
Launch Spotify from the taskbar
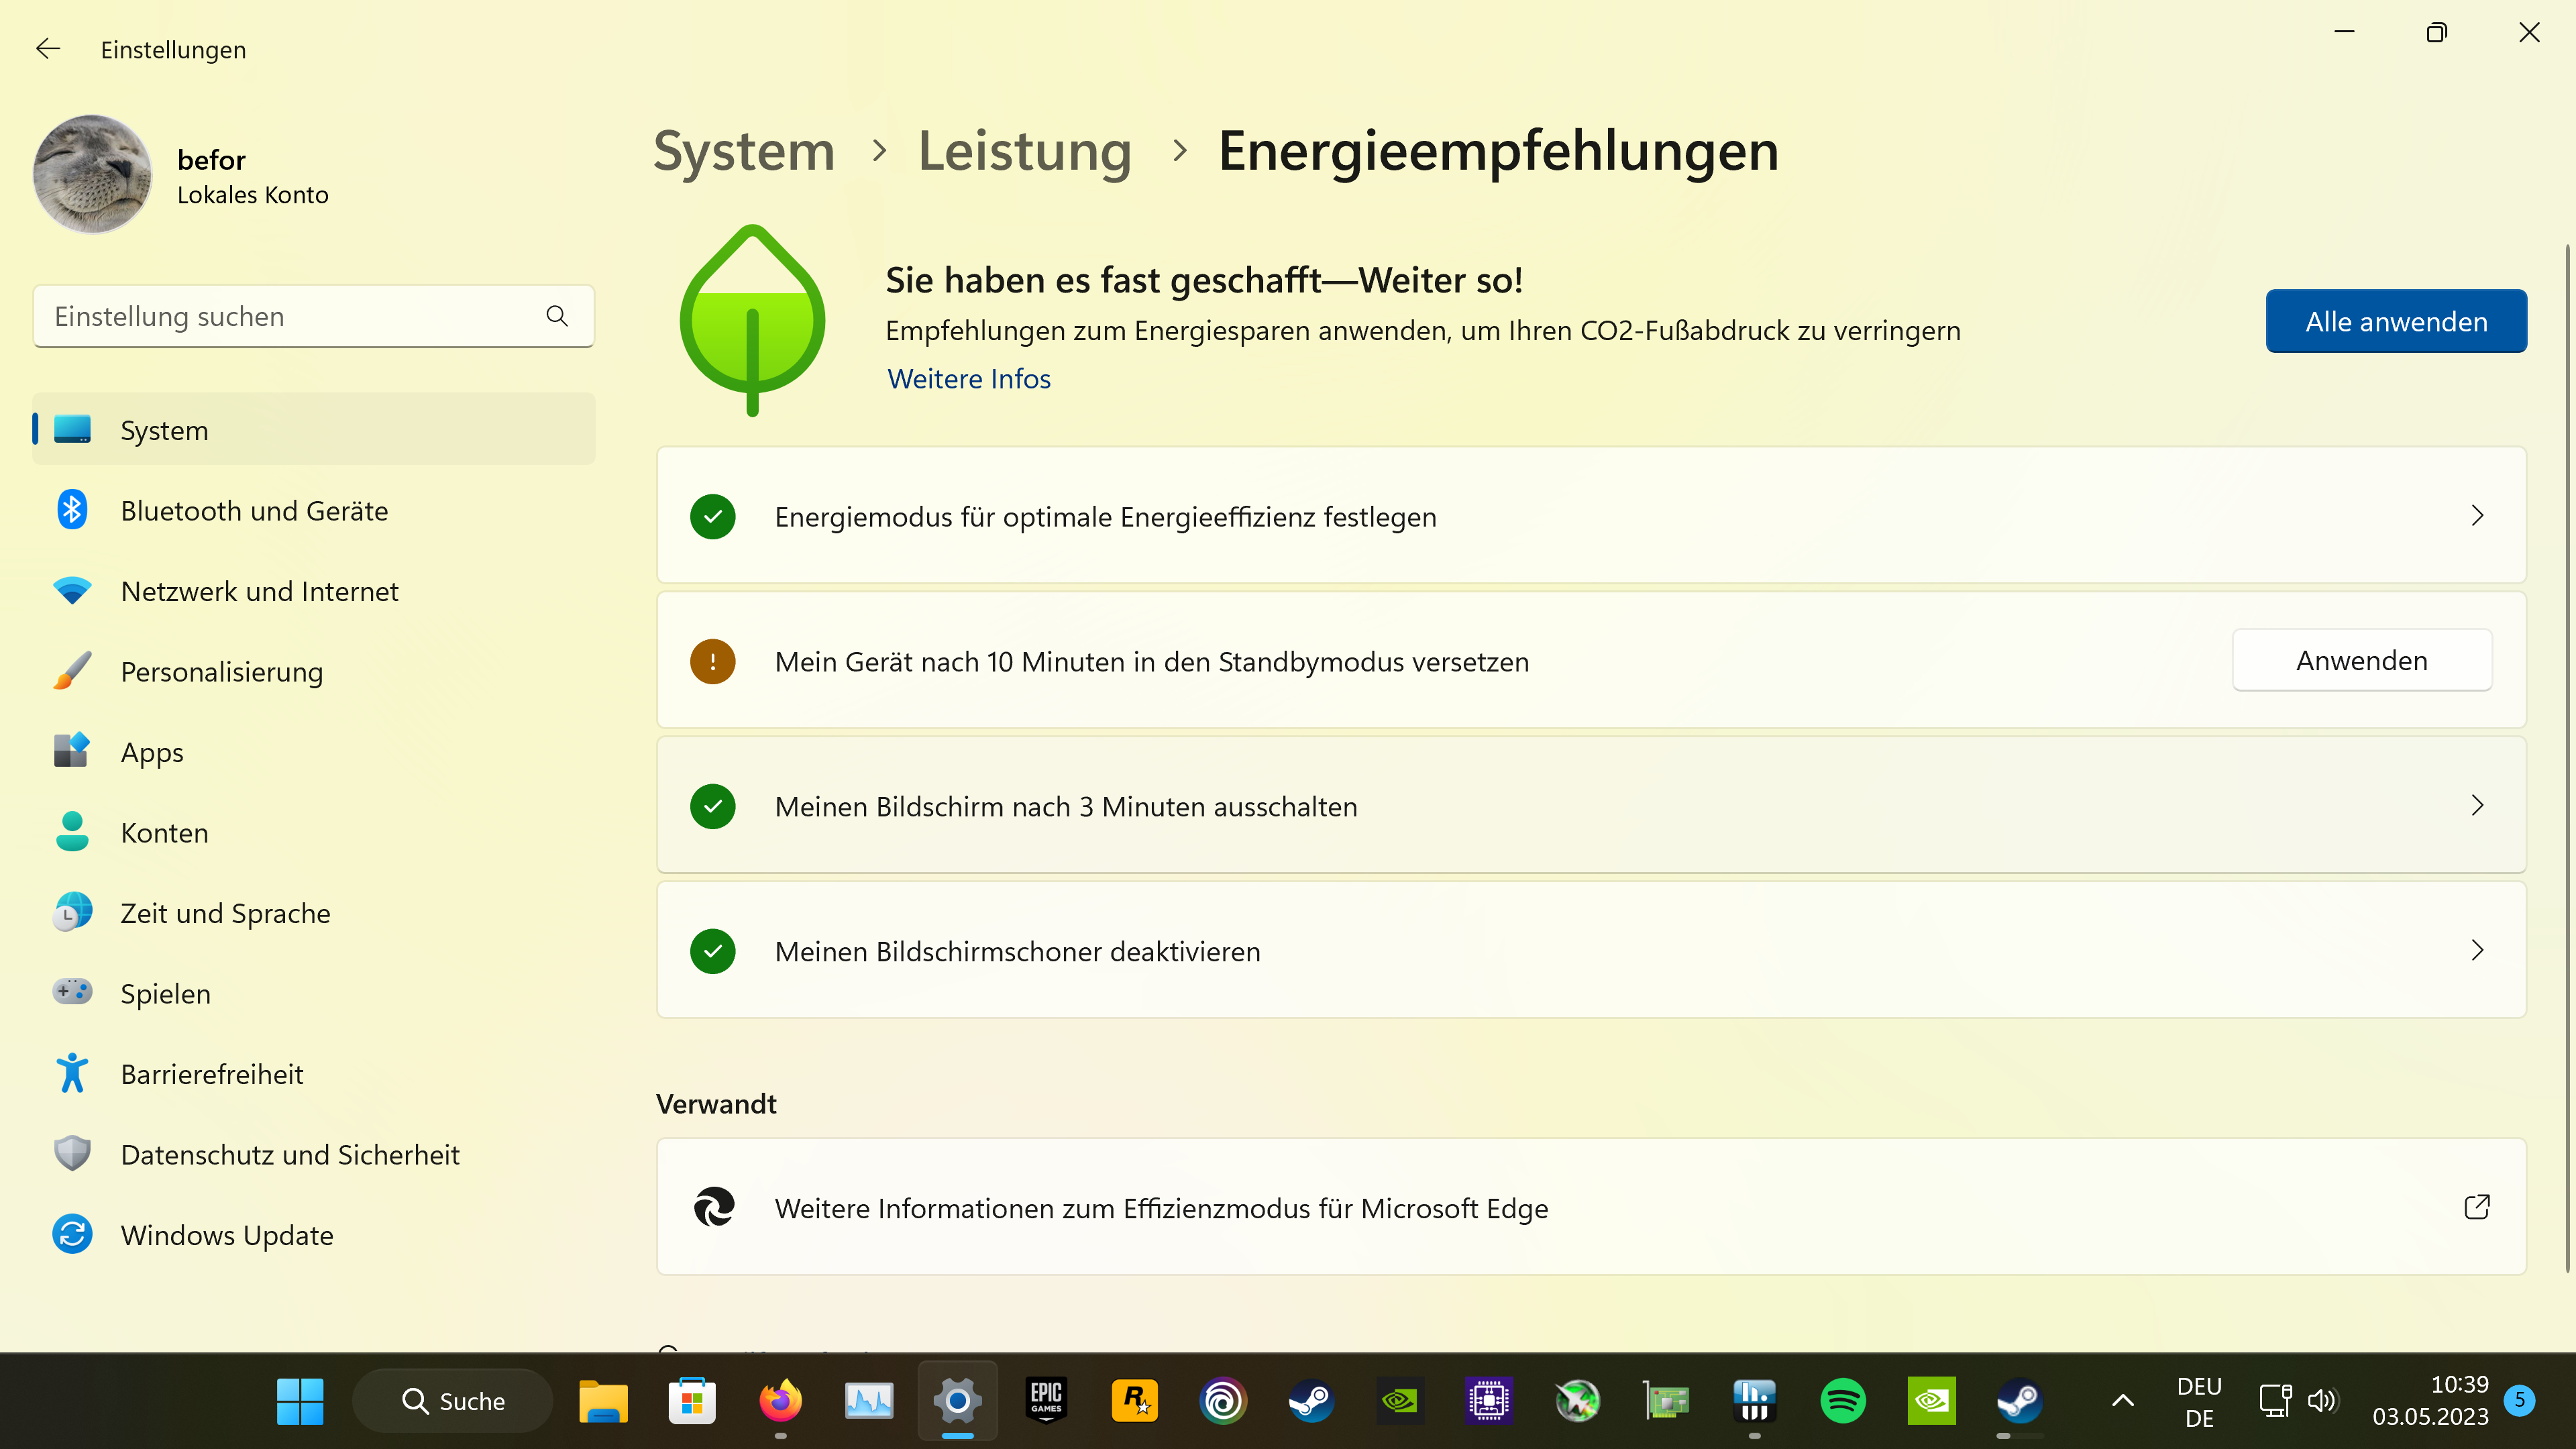[1844, 1400]
